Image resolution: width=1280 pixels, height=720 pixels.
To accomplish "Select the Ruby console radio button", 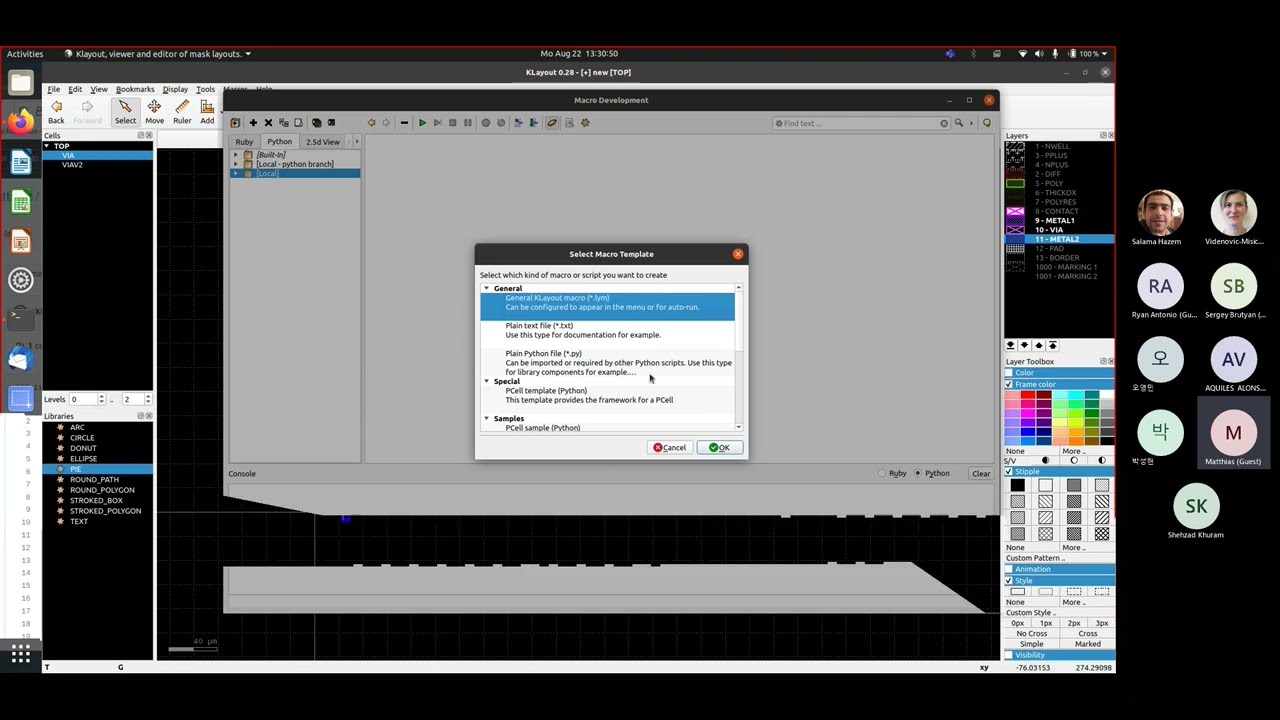I will (882, 473).
